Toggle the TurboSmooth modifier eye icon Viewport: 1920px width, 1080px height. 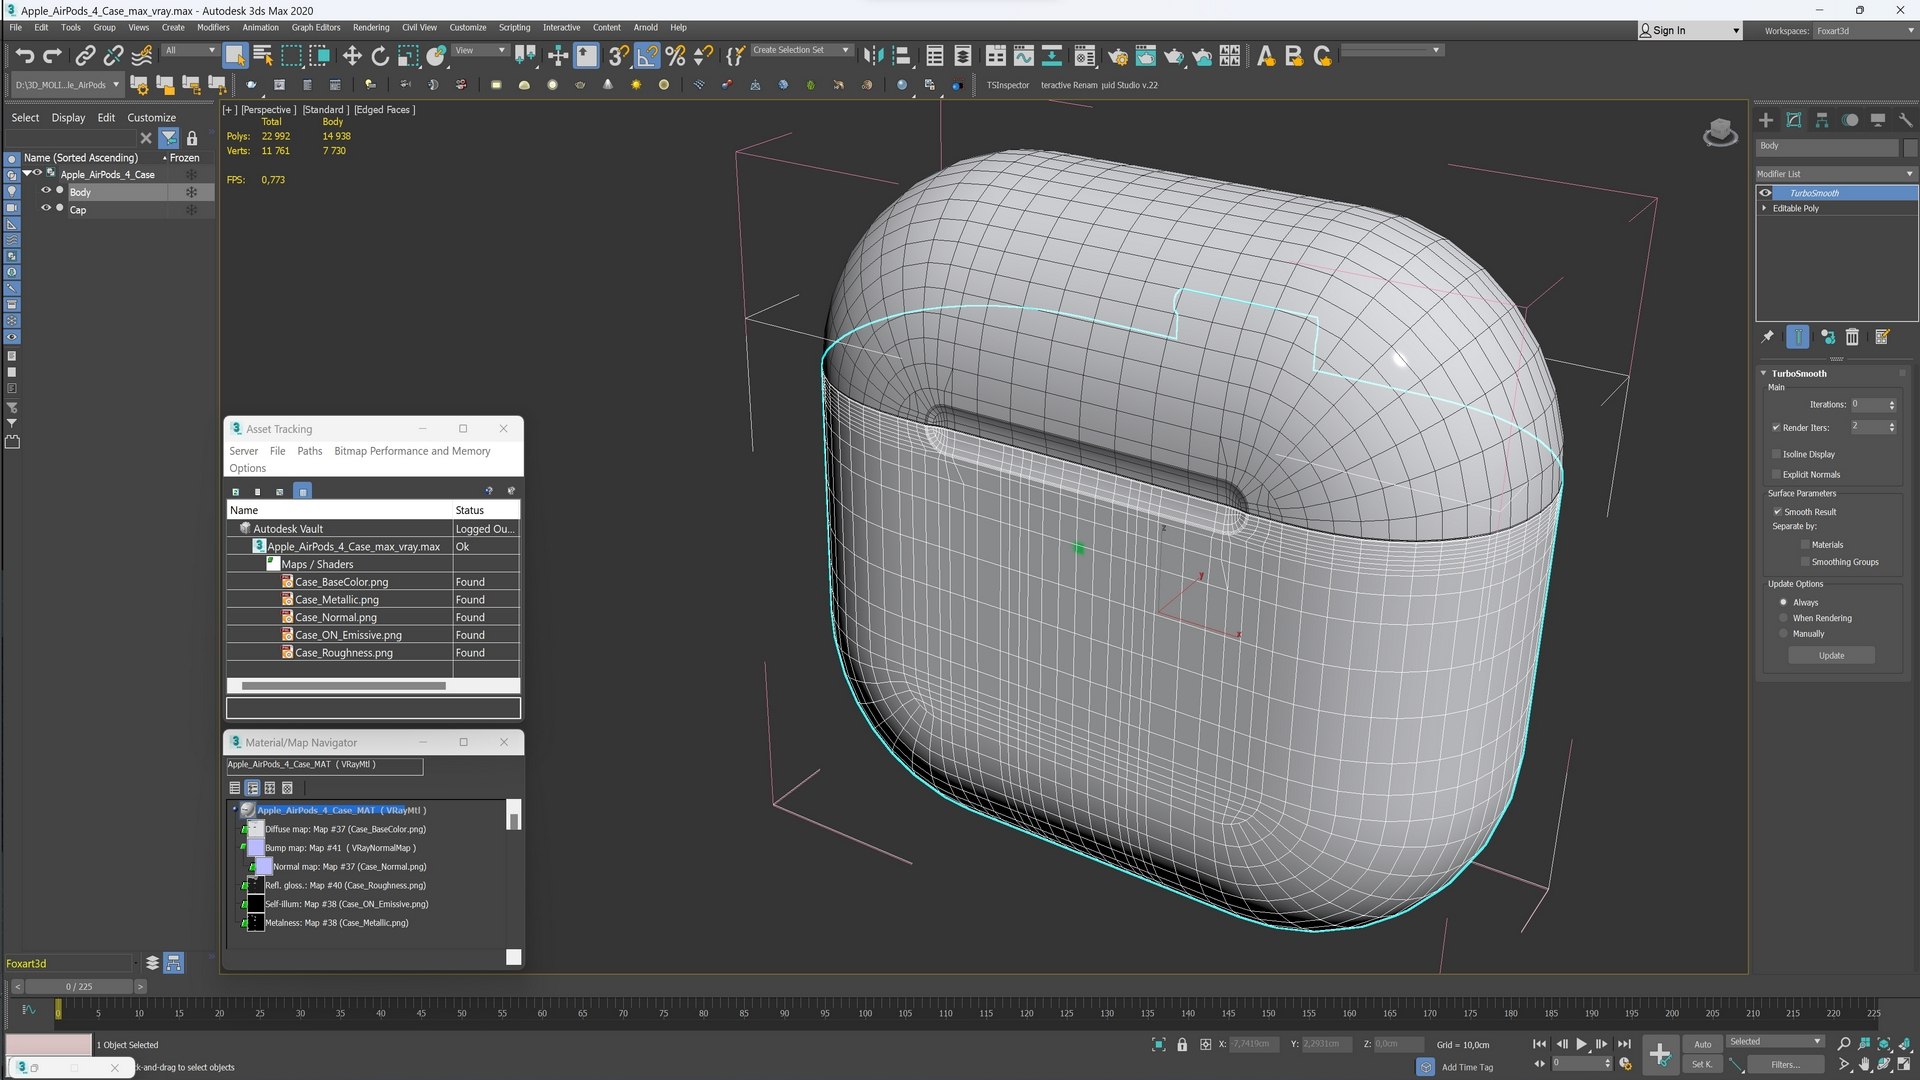(1765, 193)
